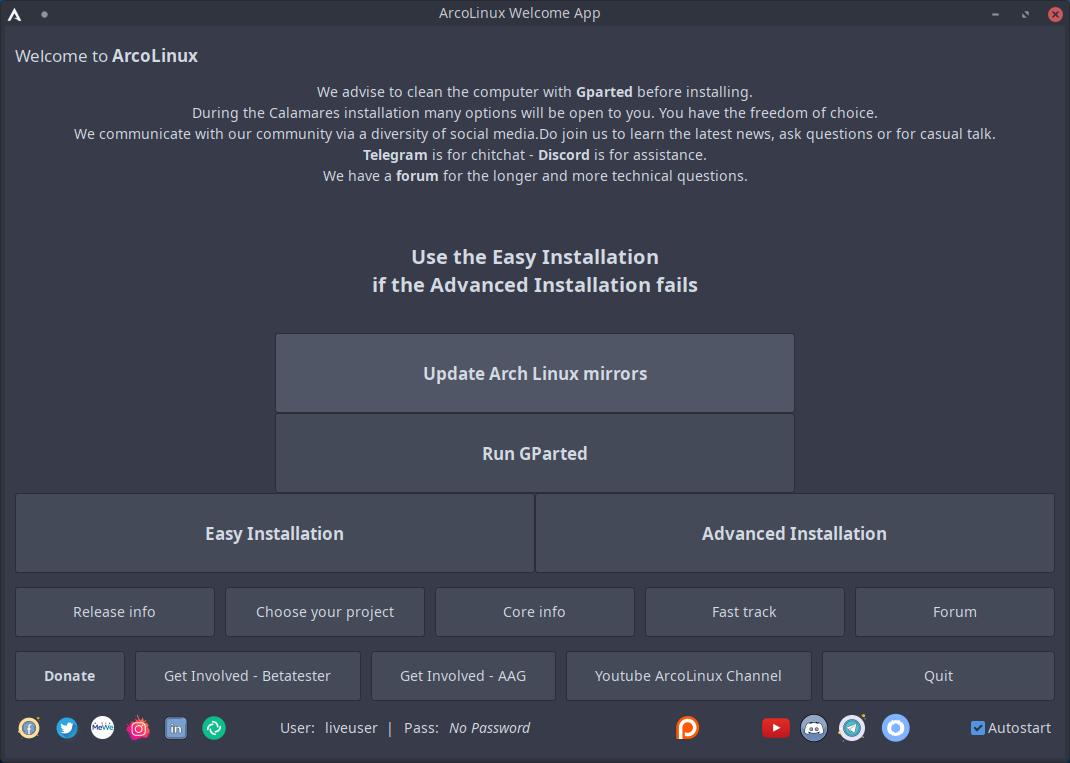Click the green recycling-style social icon
This screenshot has width=1070, height=763.
tap(213, 728)
